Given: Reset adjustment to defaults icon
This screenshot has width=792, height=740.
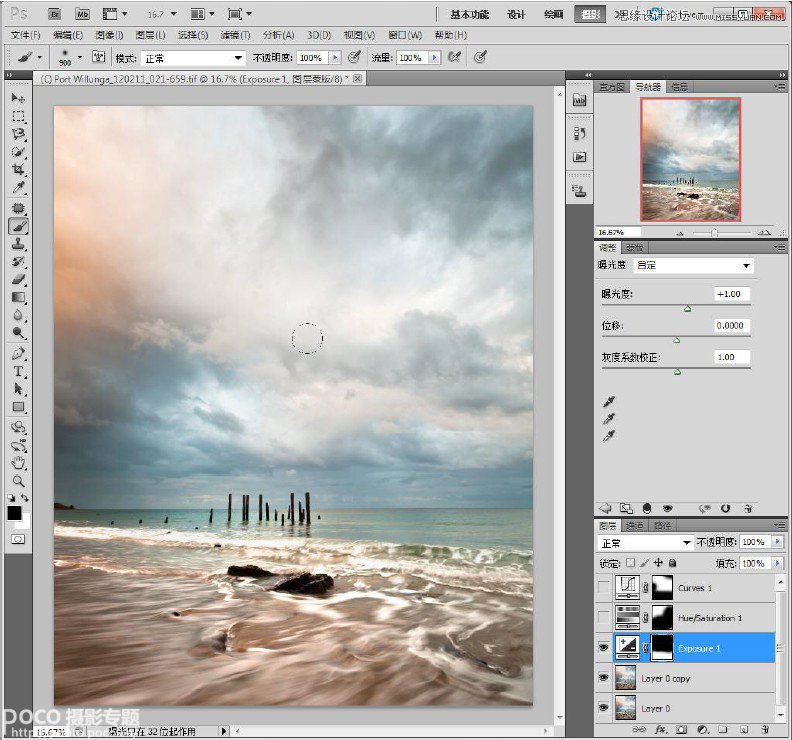Looking at the screenshot, I should click(x=725, y=508).
